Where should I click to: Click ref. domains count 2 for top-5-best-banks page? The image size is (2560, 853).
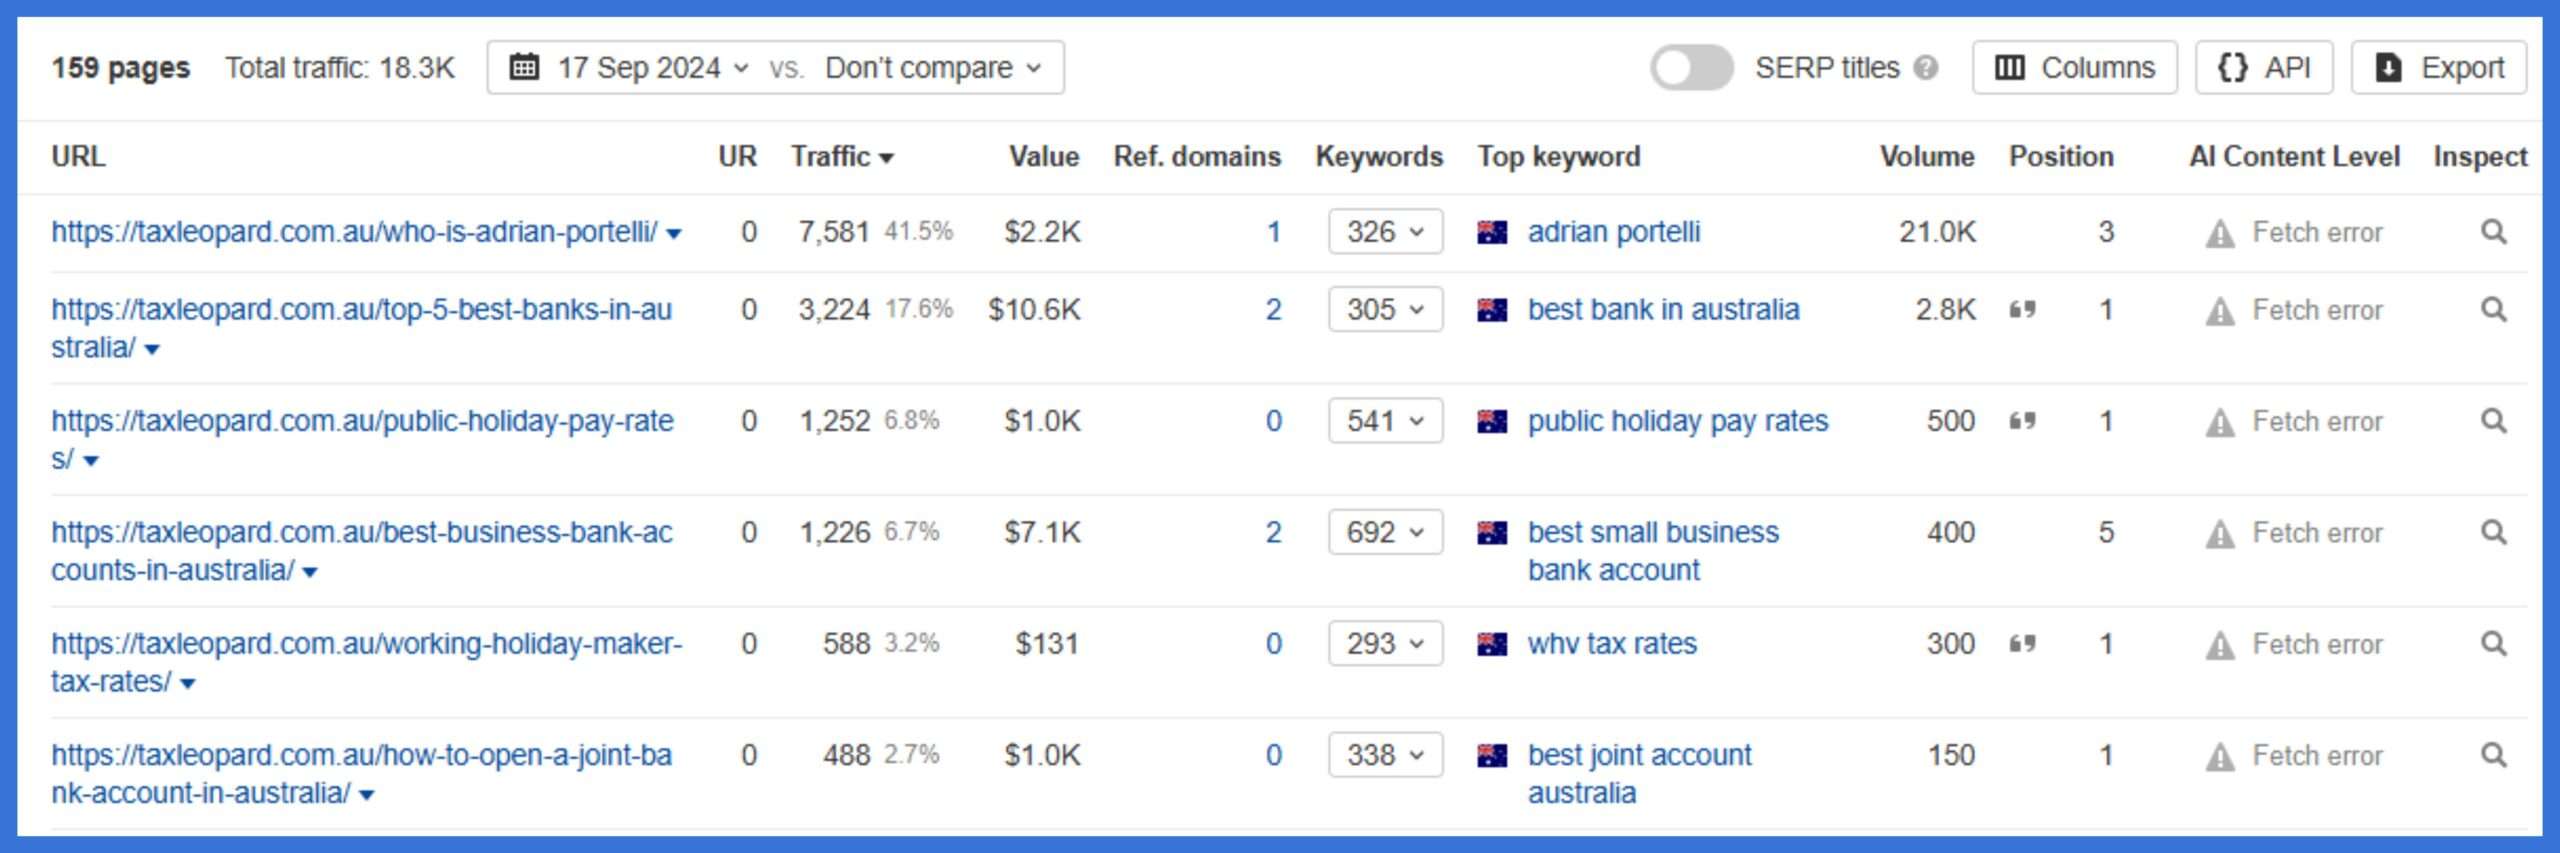(1273, 310)
